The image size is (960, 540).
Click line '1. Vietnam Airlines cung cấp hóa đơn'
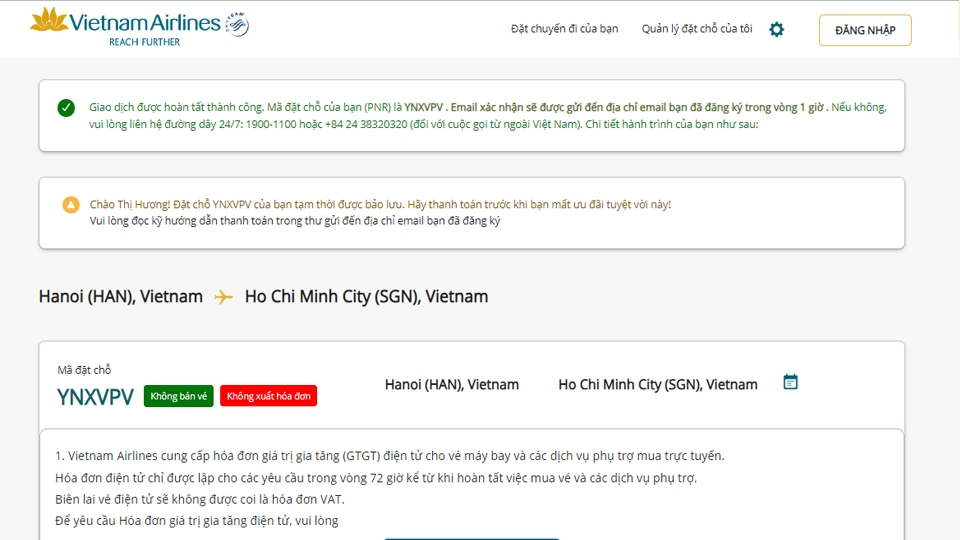389,456
